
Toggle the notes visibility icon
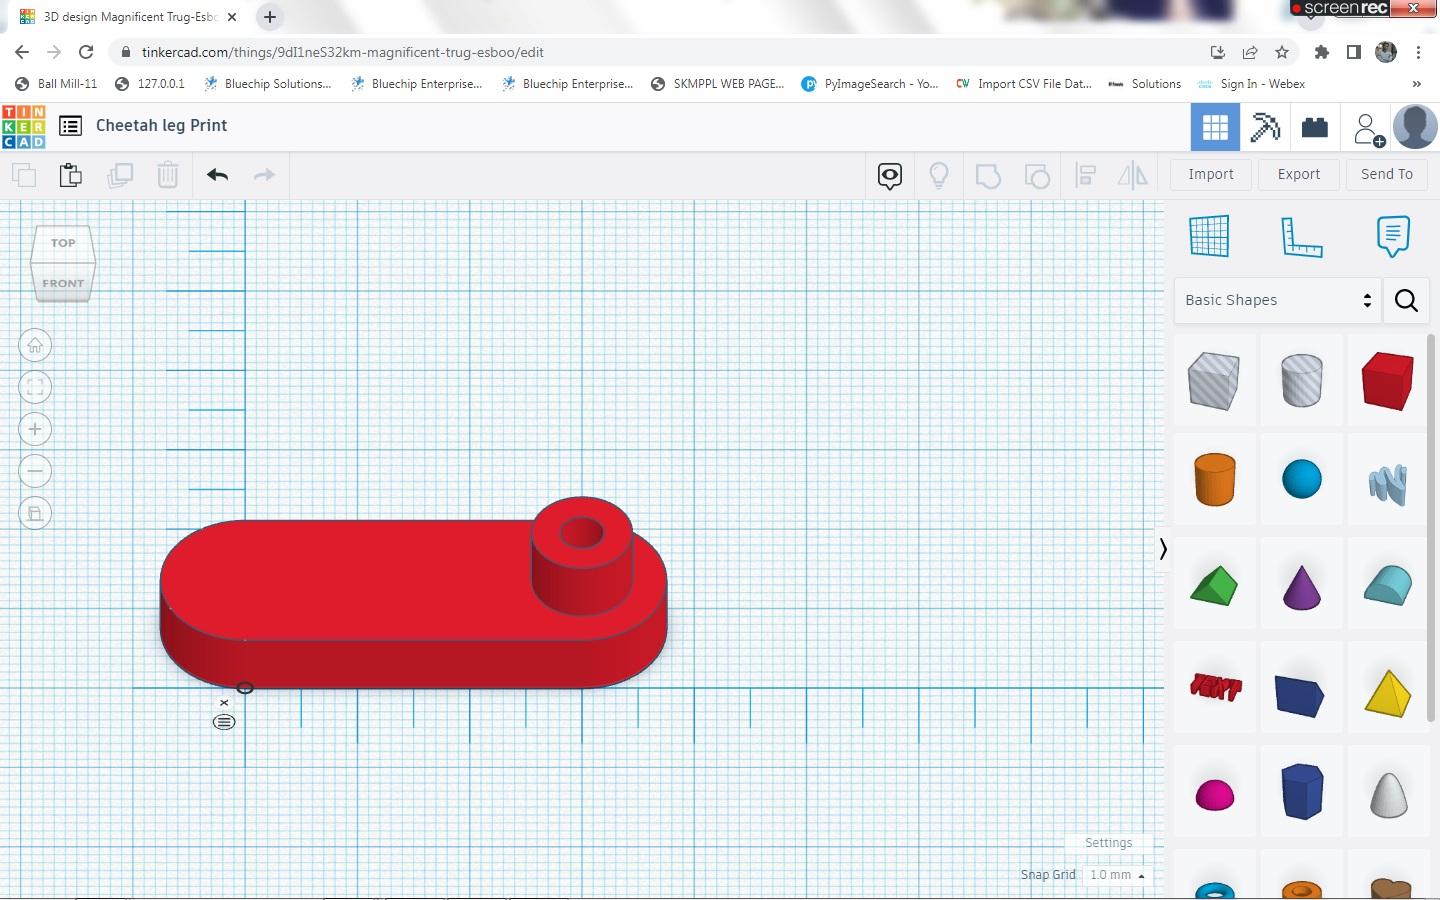click(890, 176)
